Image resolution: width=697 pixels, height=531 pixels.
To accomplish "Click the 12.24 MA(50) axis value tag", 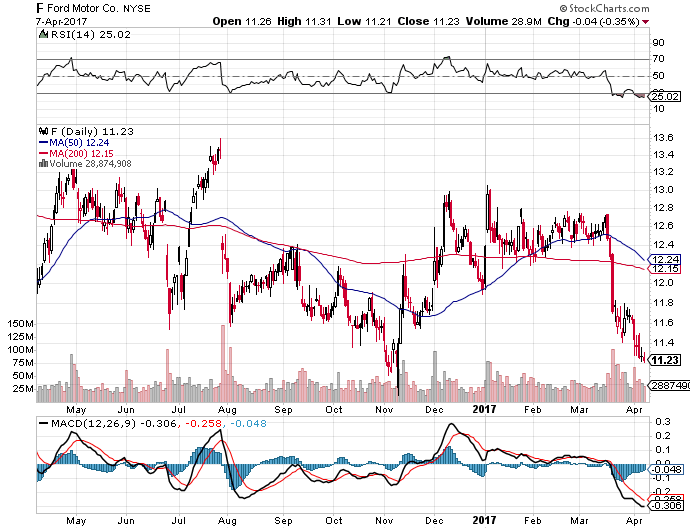I will click(x=665, y=259).
